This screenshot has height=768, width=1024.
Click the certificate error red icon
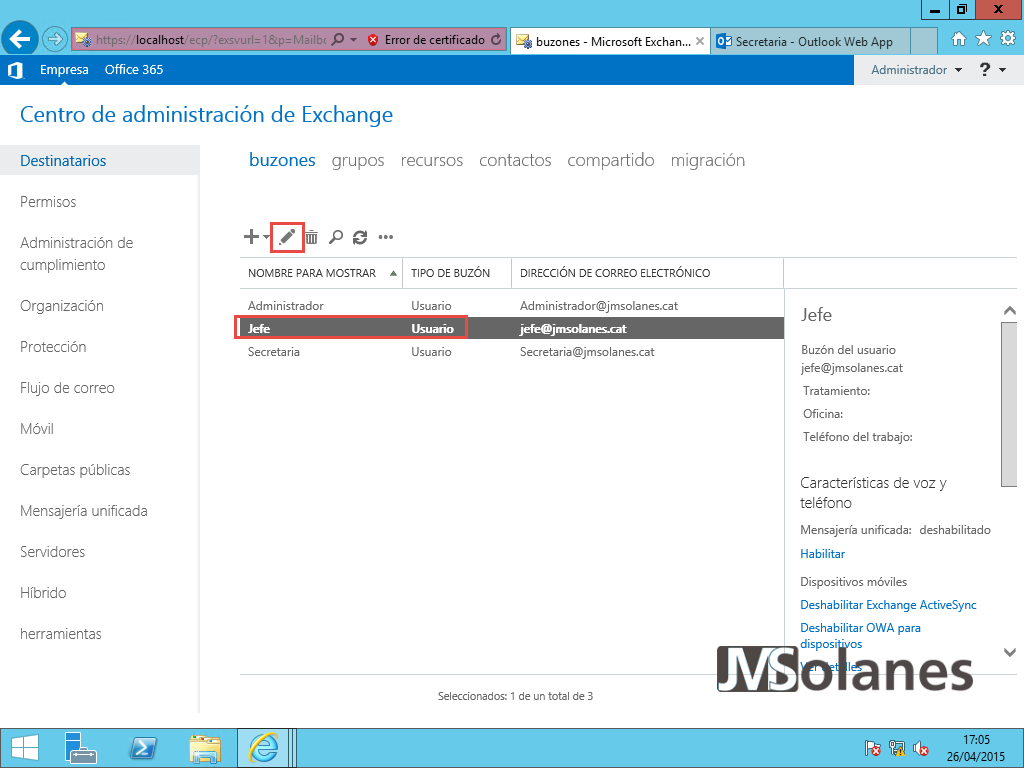[373, 40]
